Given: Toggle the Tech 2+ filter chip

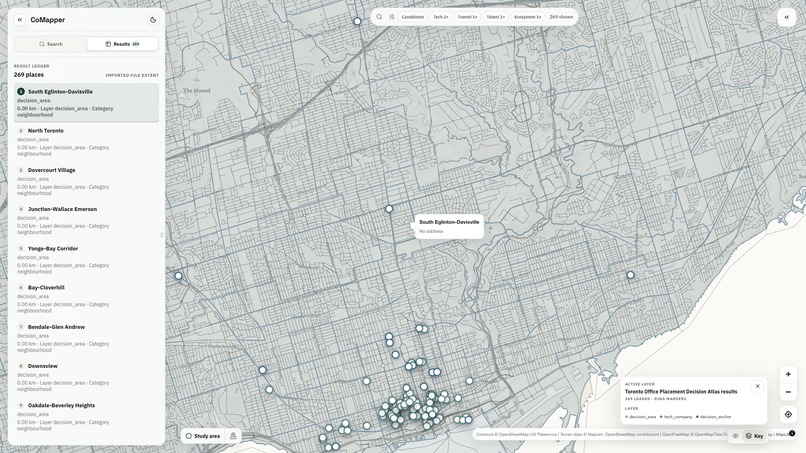Looking at the screenshot, I should pyautogui.click(x=441, y=17).
